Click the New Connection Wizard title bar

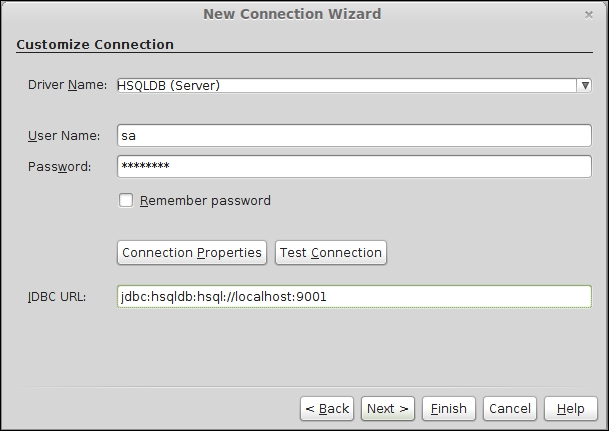click(292, 14)
